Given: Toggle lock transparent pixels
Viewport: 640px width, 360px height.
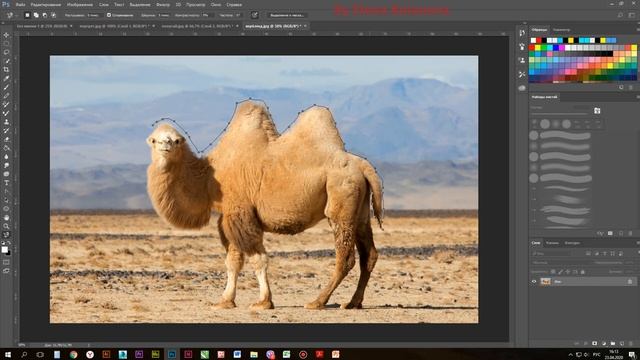Looking at the screenshot, I should [x=553, y=272].
